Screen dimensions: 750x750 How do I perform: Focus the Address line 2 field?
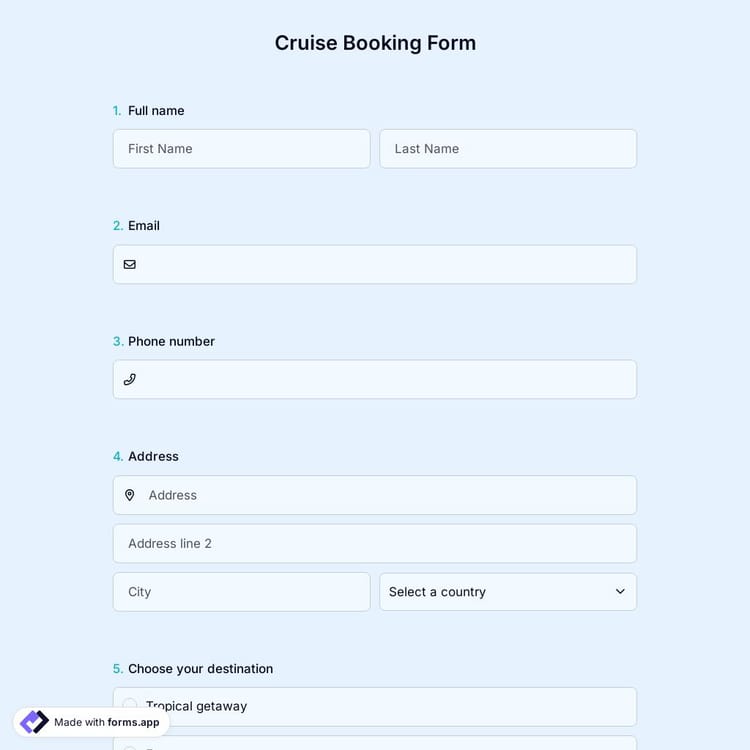tap(374, 544)
